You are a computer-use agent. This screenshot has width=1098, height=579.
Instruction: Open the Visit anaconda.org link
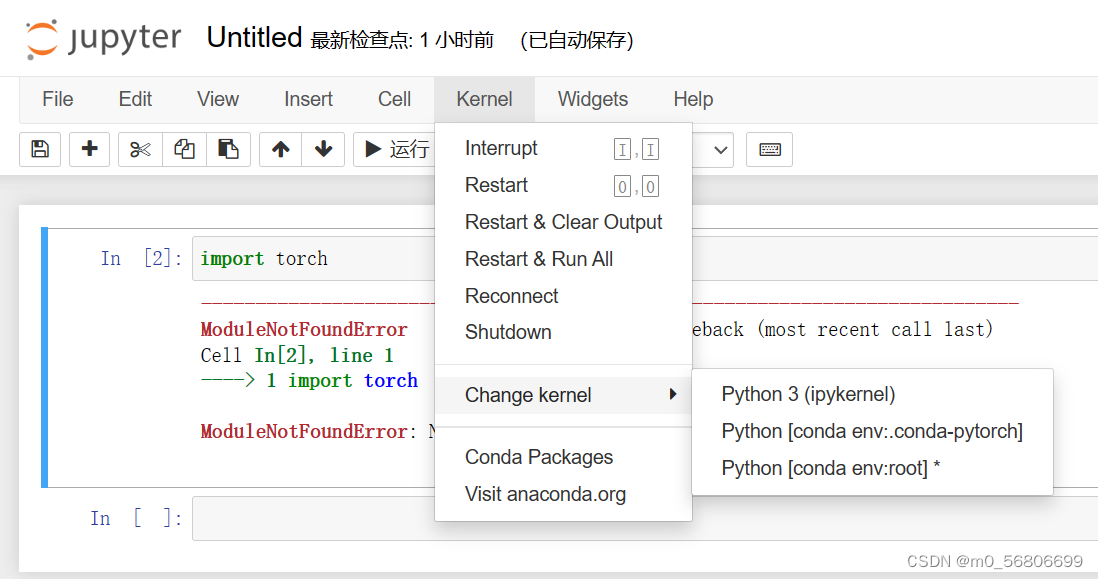pyautogui.click(x=545, y=494)
